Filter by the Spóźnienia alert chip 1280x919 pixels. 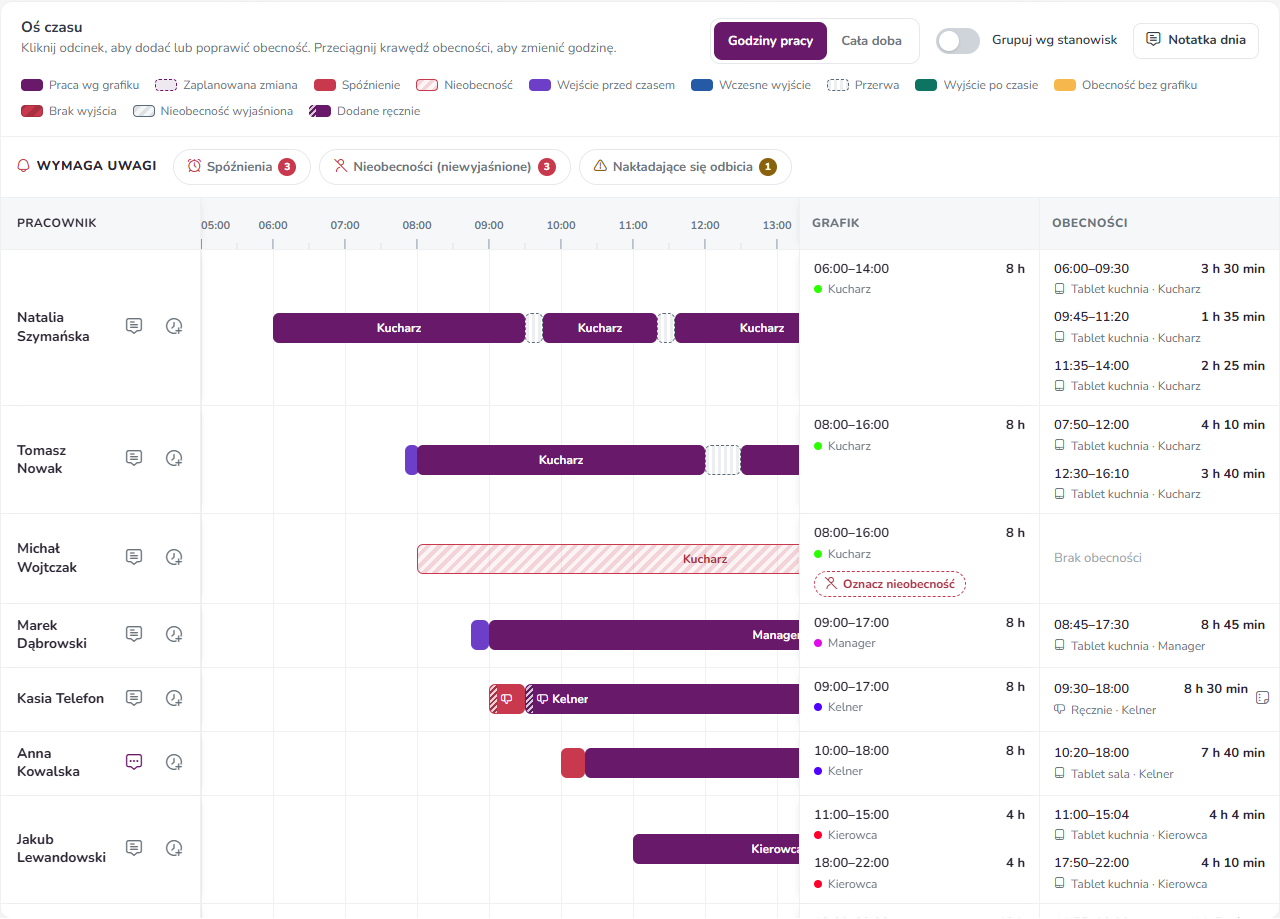[x=242, y=167]
